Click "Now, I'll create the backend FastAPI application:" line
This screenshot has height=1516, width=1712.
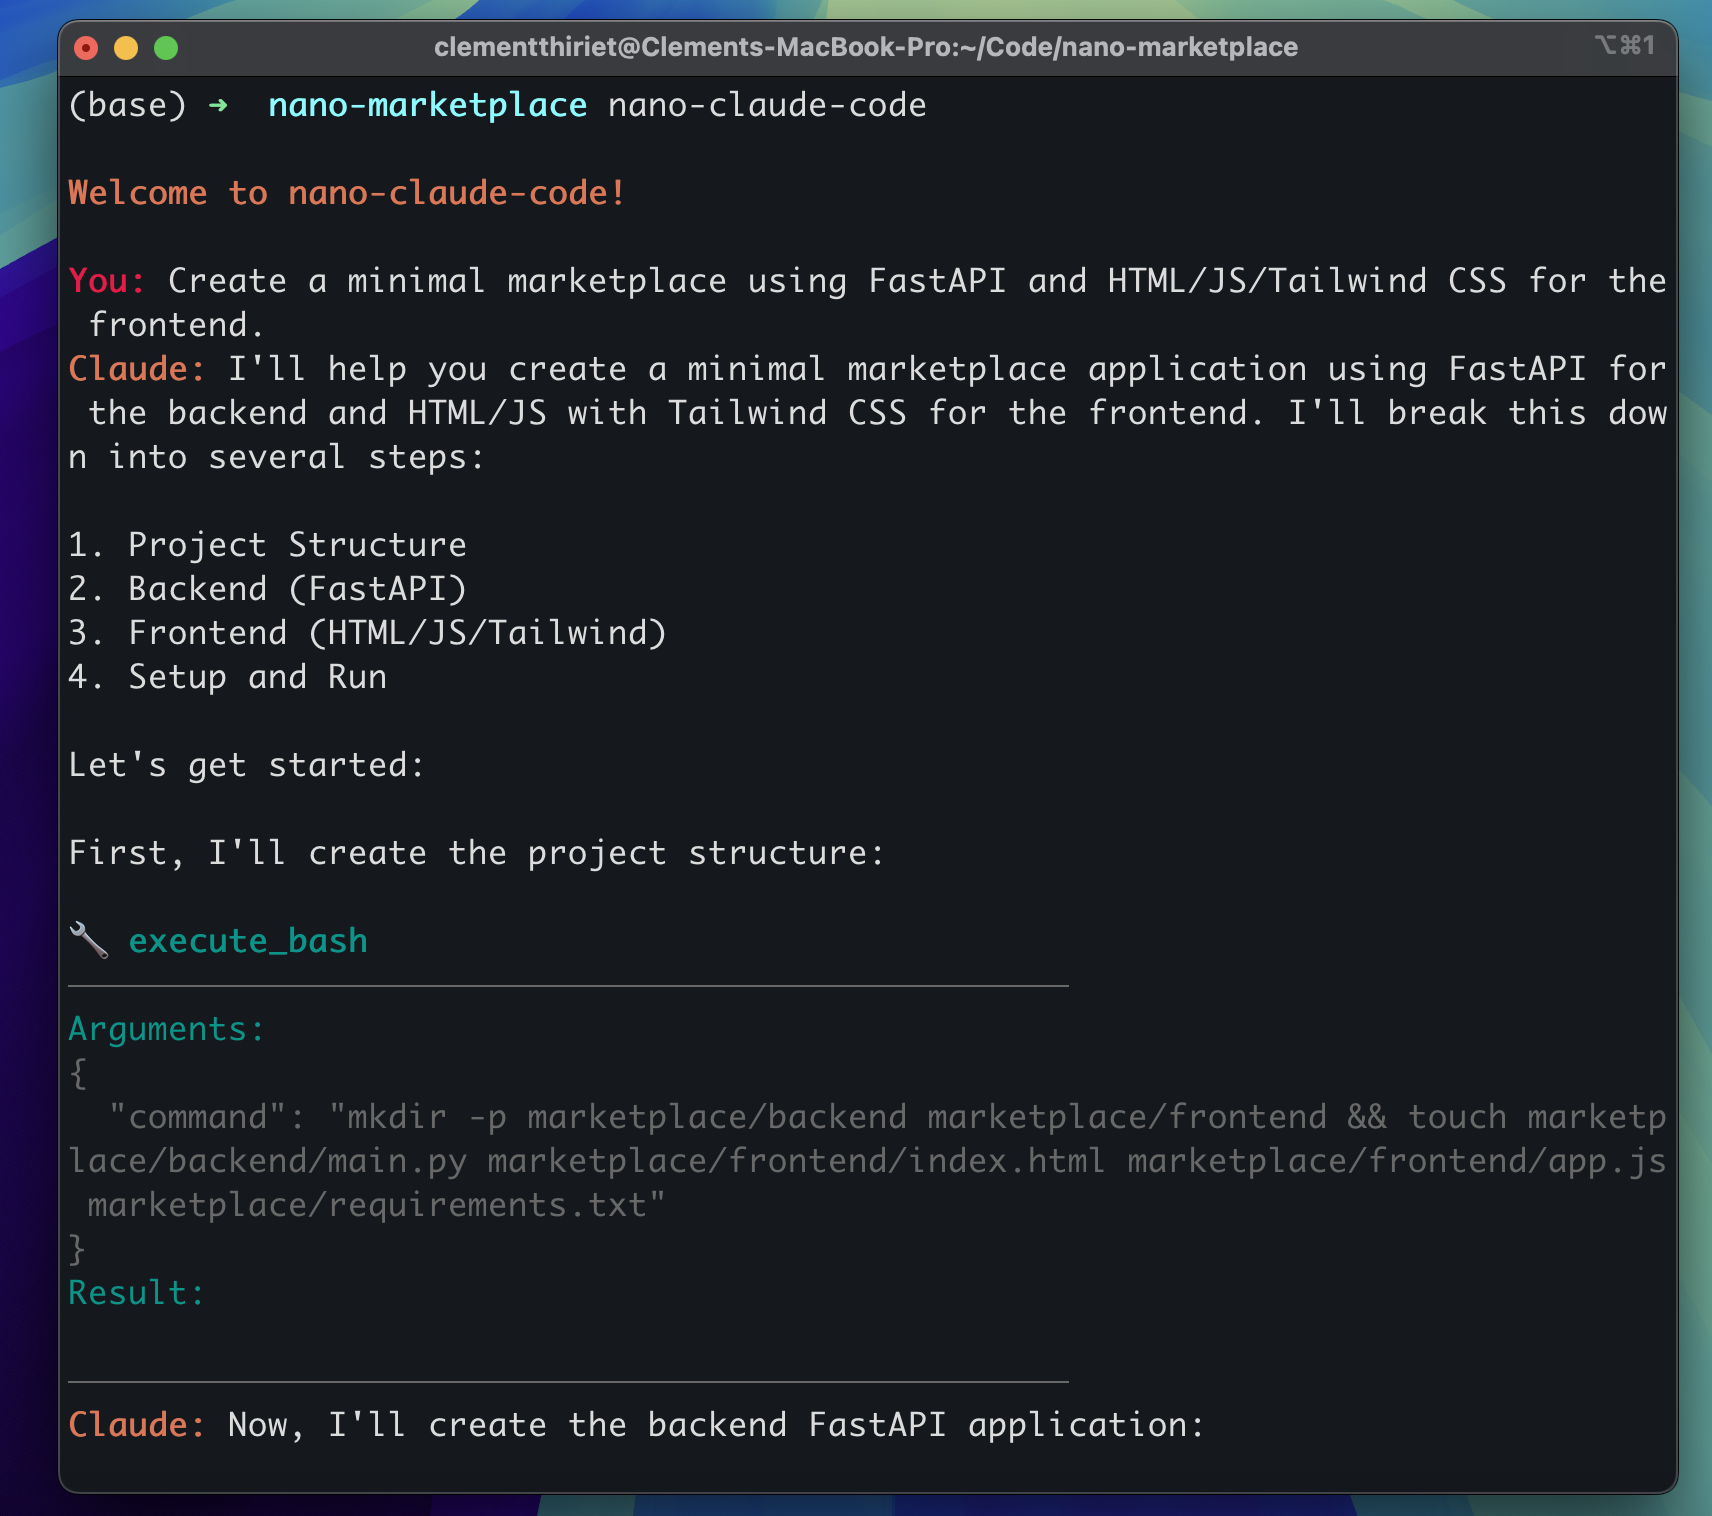(x=717, y=1425)
